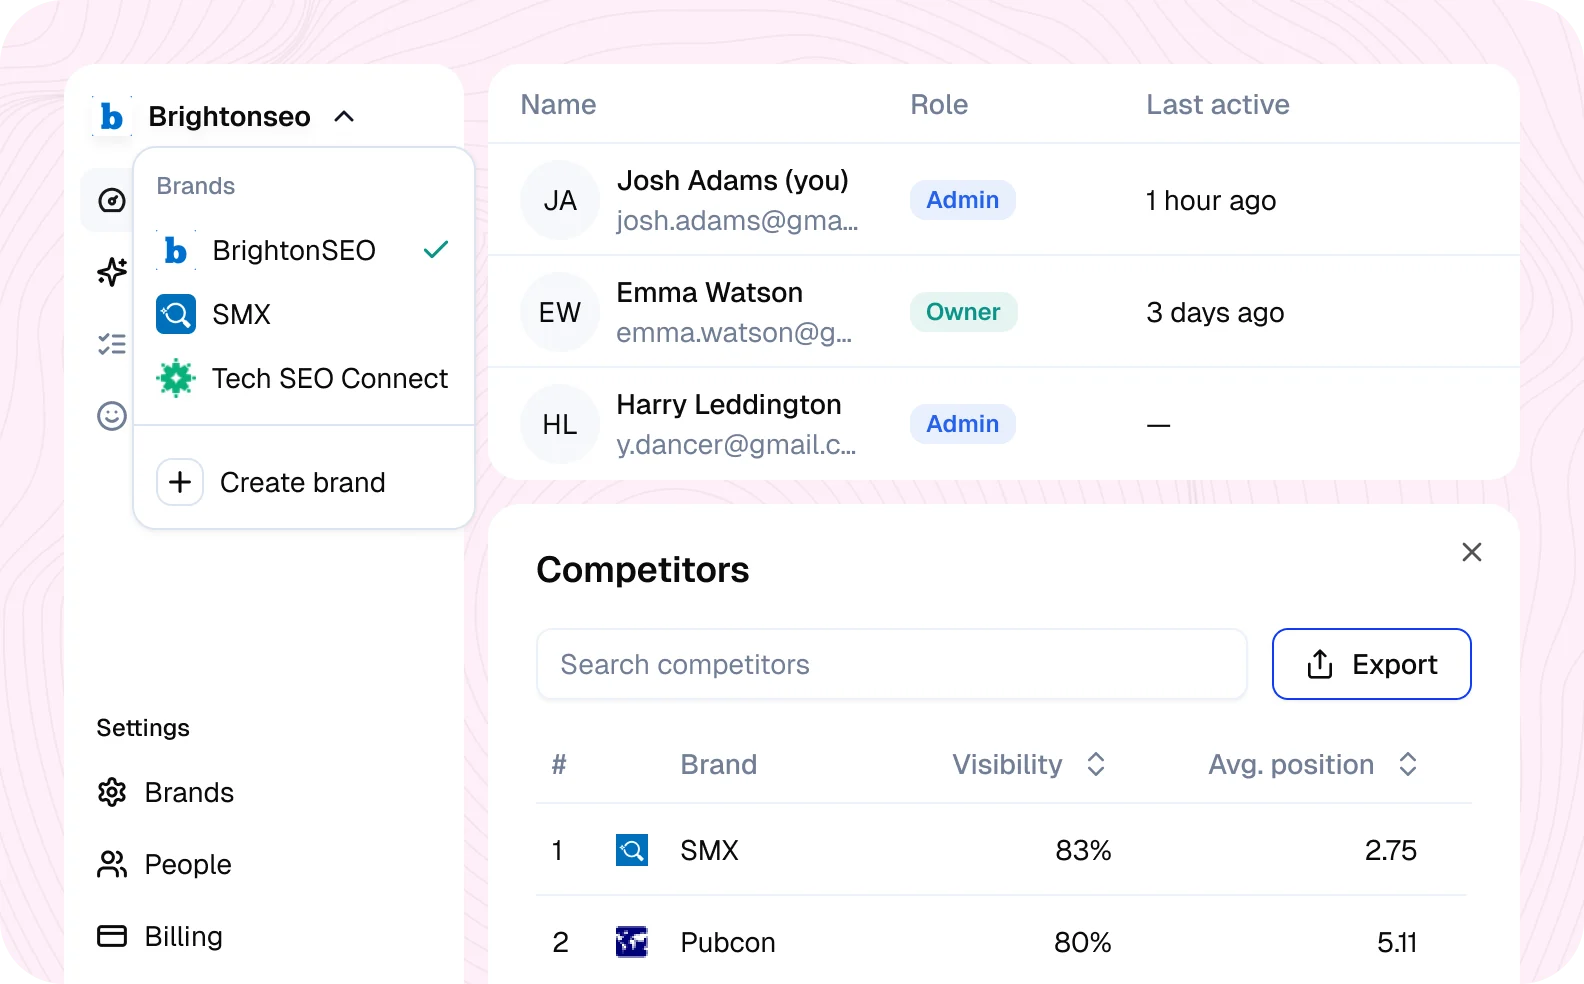Open the Settings section
This screenshot has height=984, width=1584.
coord(142,727)
